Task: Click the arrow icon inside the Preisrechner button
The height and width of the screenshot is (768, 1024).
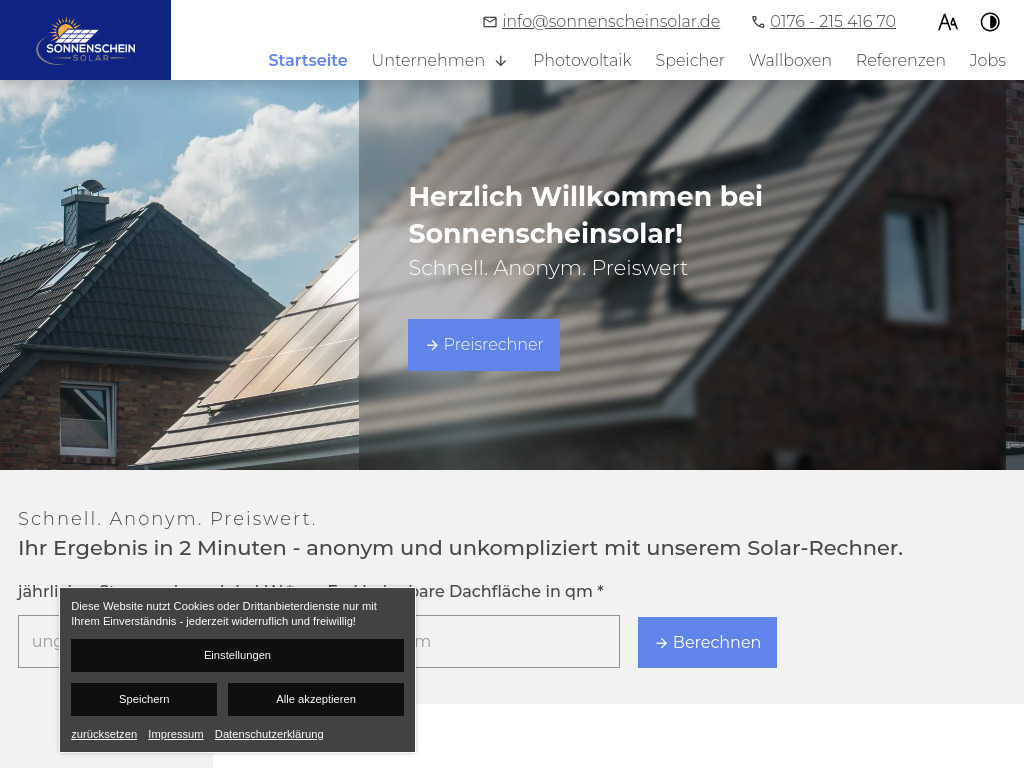Action: (433, 345)
